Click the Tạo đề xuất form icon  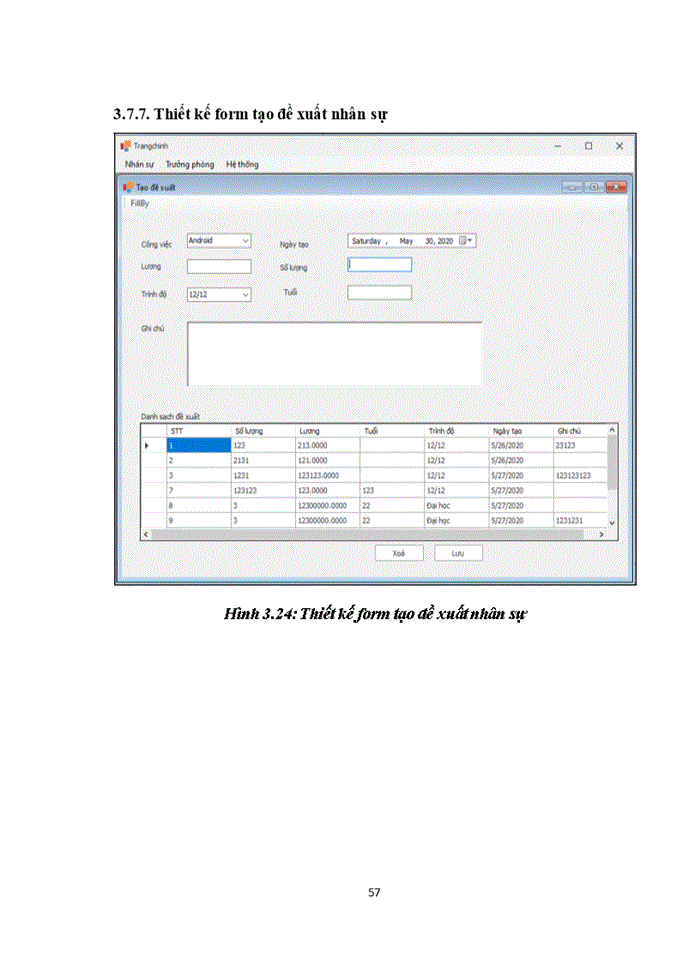tap(128, 187)
